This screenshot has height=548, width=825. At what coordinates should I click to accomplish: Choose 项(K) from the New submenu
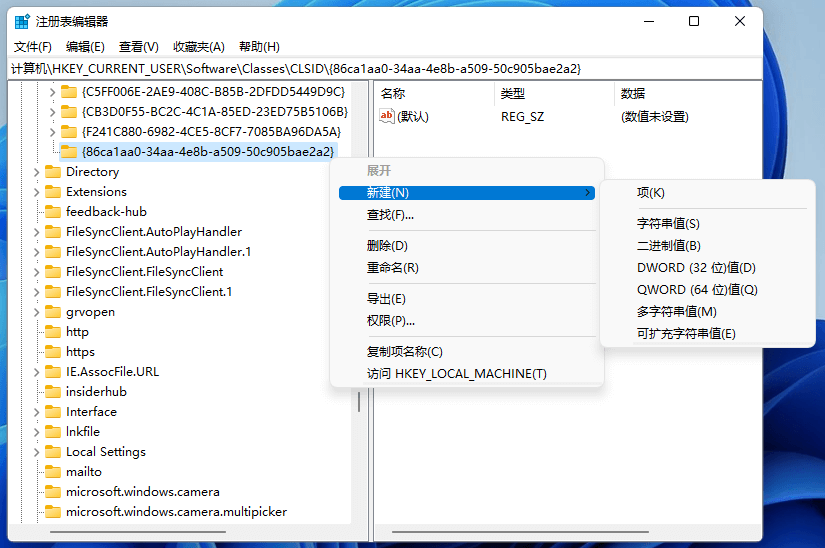coord(650,193)
